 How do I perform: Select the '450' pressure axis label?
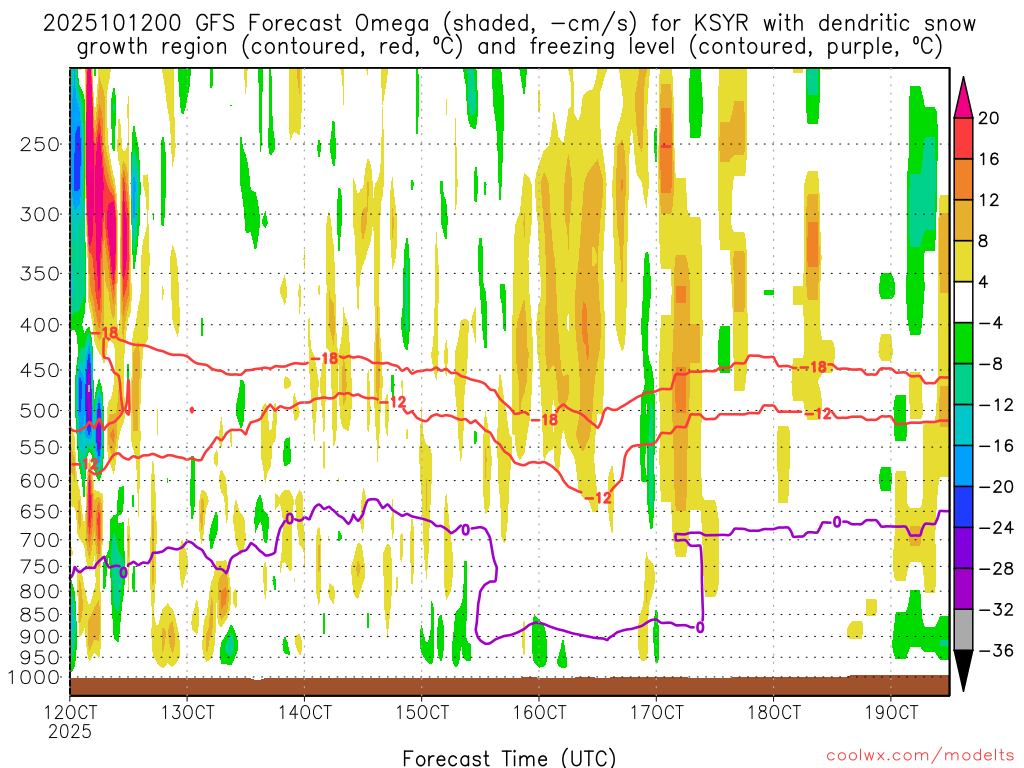point(40,370)
